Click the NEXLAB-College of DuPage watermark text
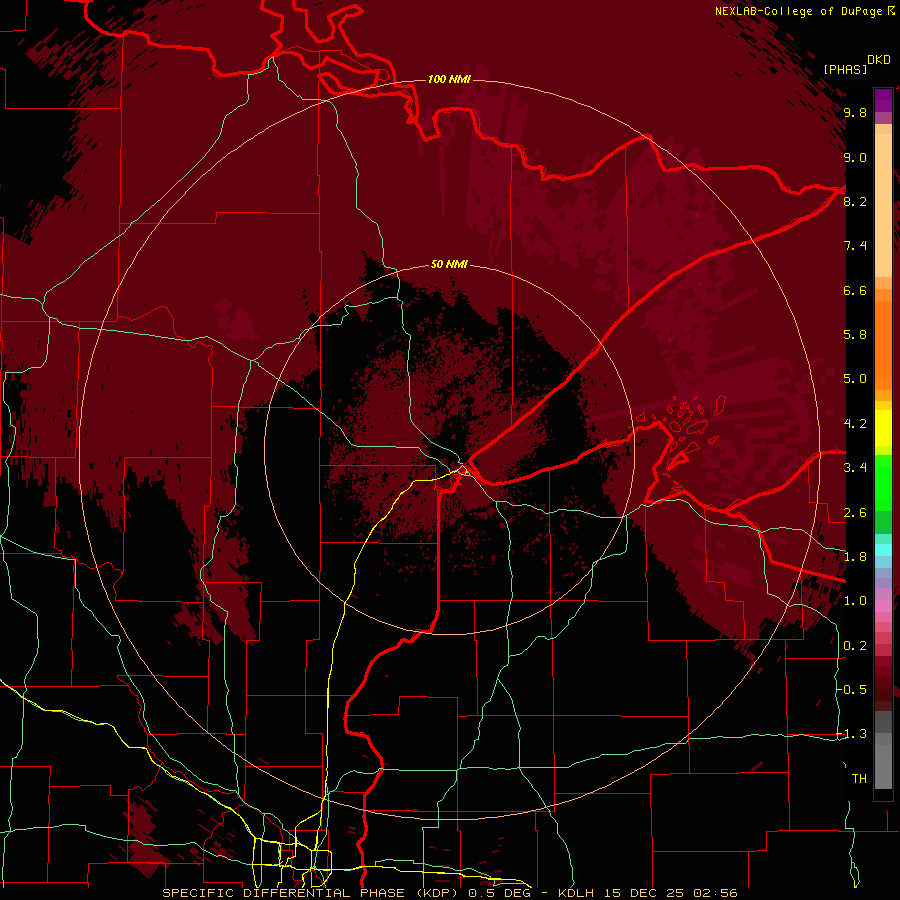 (x=804, y=11)
